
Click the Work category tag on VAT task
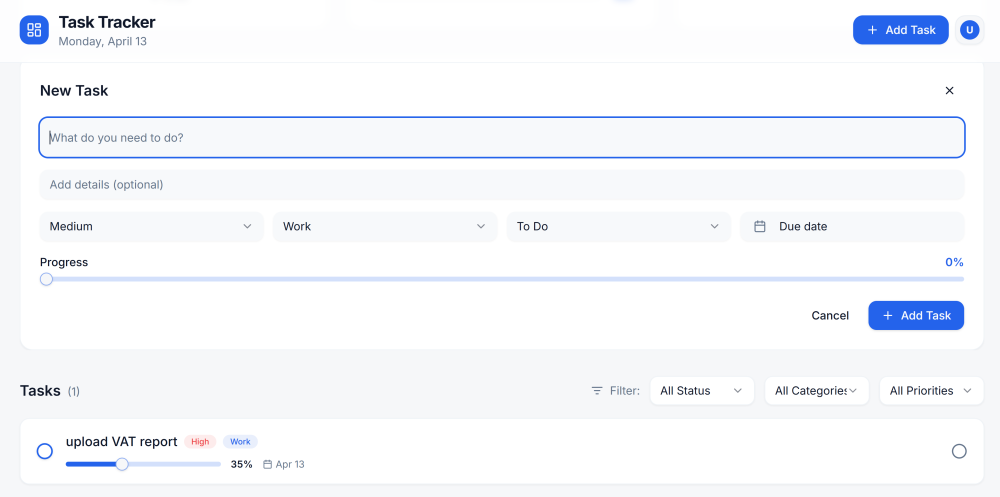pyautogui.click(x=240, y=441)
